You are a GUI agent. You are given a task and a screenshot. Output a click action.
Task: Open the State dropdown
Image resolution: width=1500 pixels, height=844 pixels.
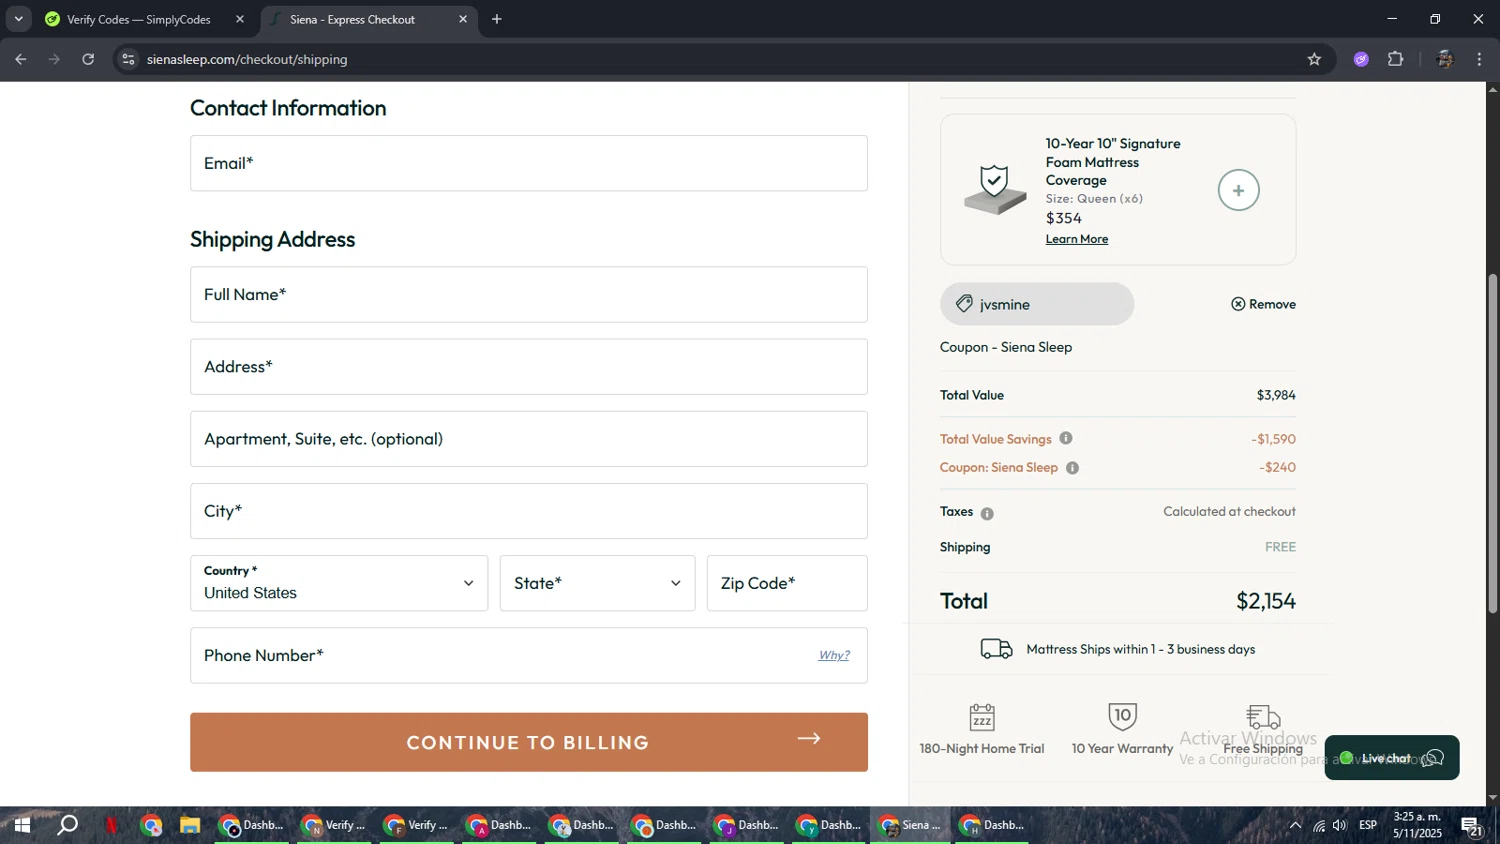pos(597,583)
